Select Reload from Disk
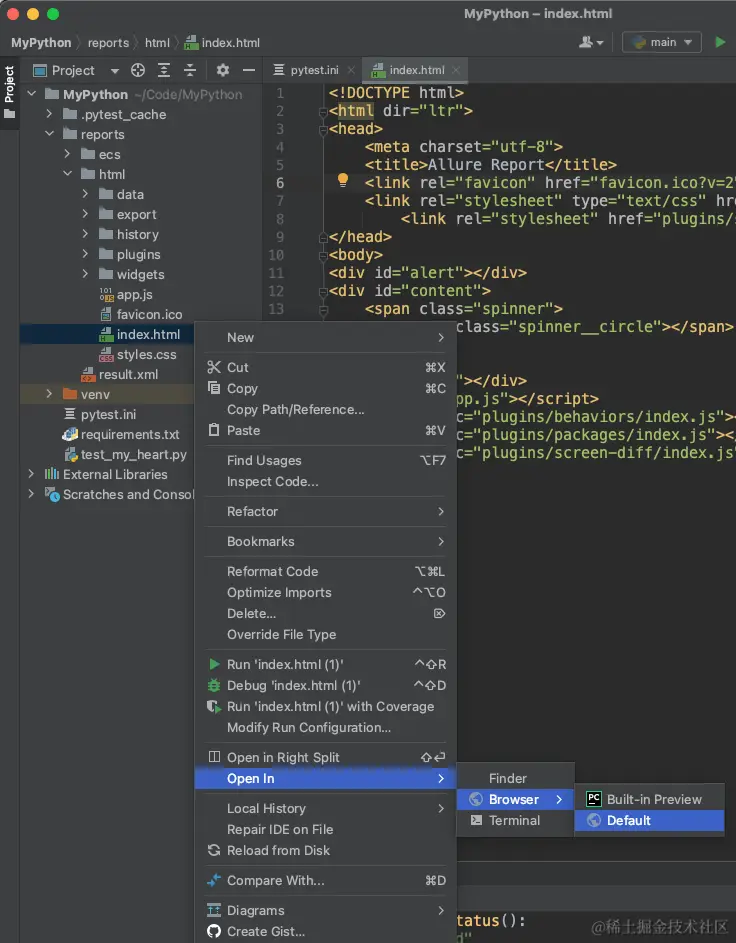 [325, 850]
